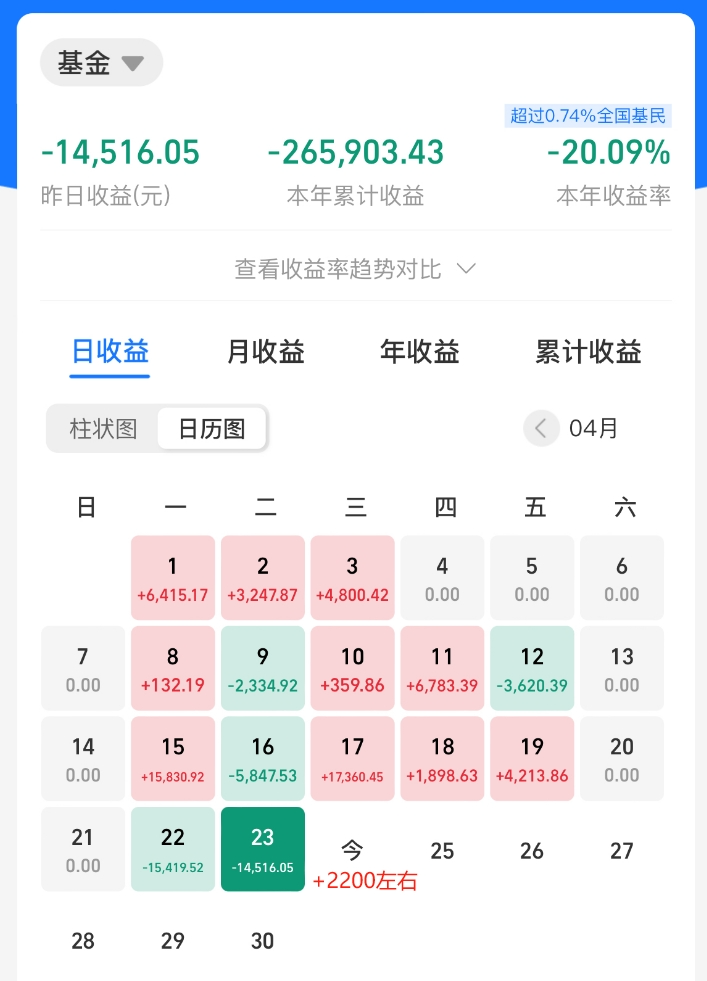Select highlighted April 23 cell -14,516.05

pyautogui.click(x=263, y=849)
